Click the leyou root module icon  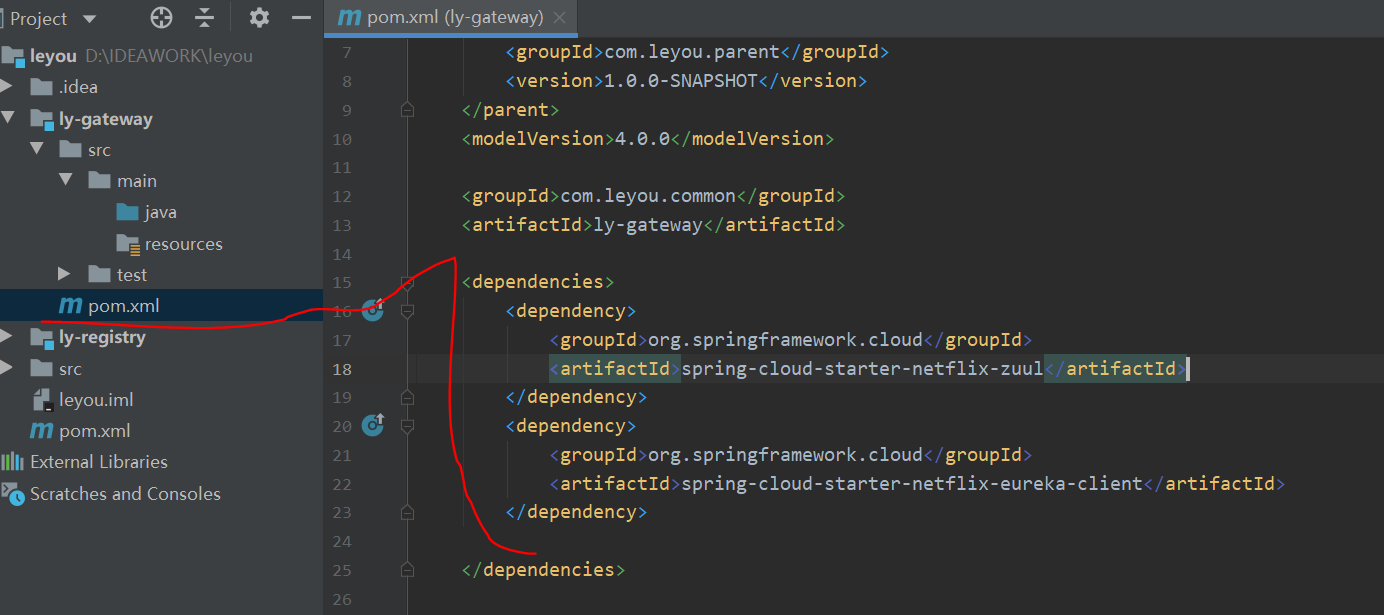[x=13, y=57]
